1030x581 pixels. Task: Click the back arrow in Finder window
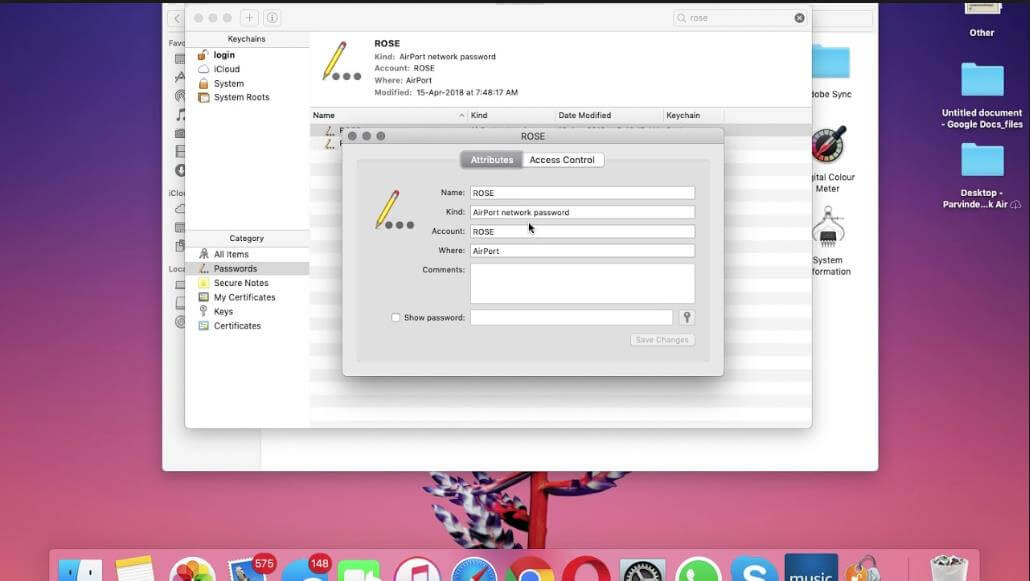[176, 18]
